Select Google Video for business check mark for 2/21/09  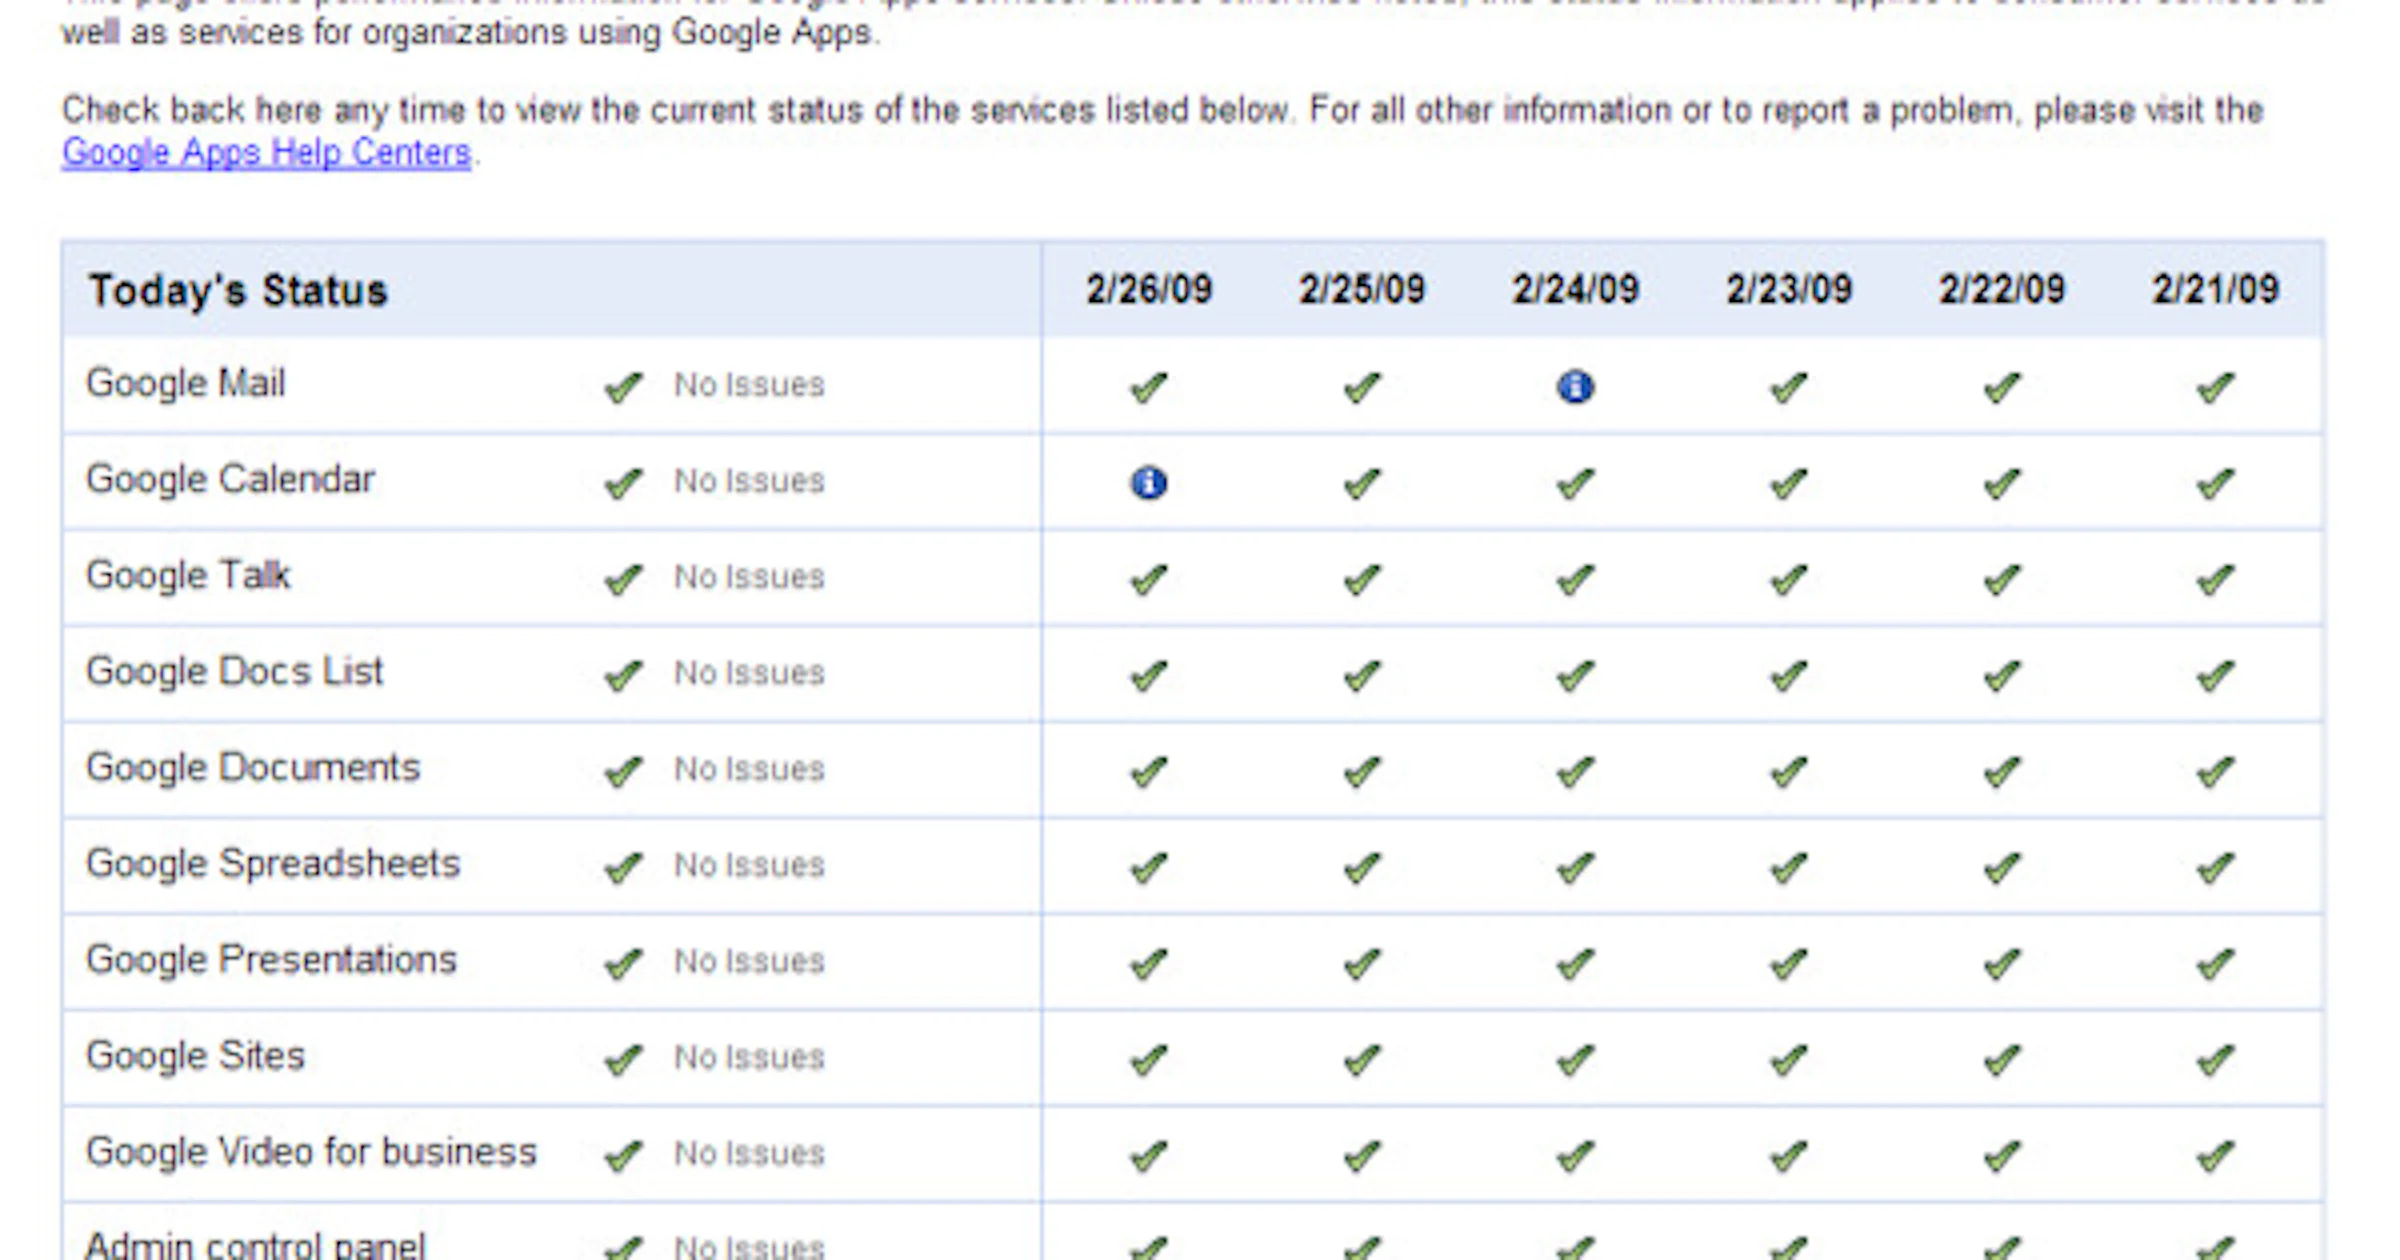pyautogui.click(x=2215, y=1154)
